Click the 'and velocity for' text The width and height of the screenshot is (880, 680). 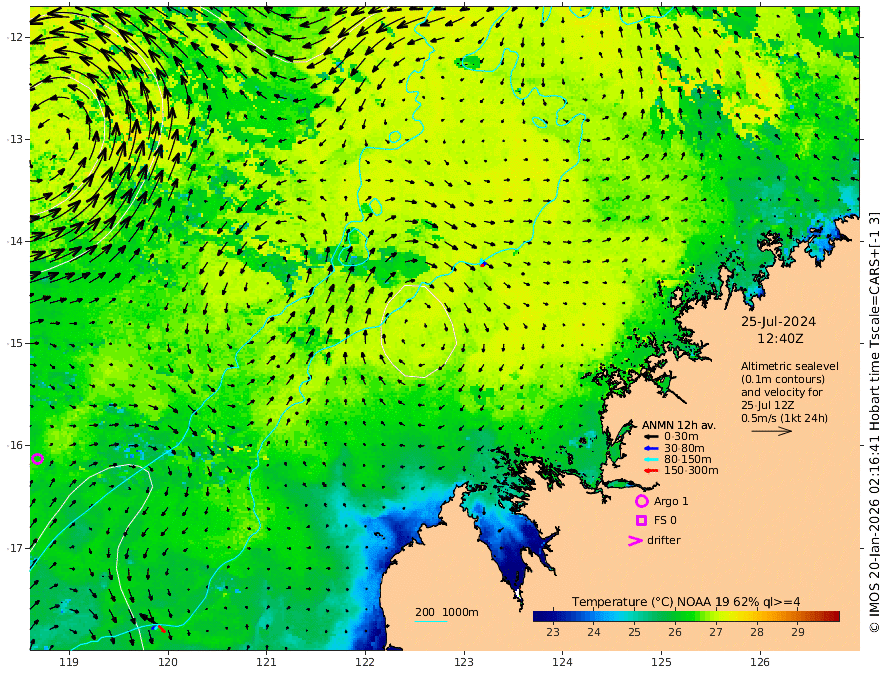[x=782, y=392]
